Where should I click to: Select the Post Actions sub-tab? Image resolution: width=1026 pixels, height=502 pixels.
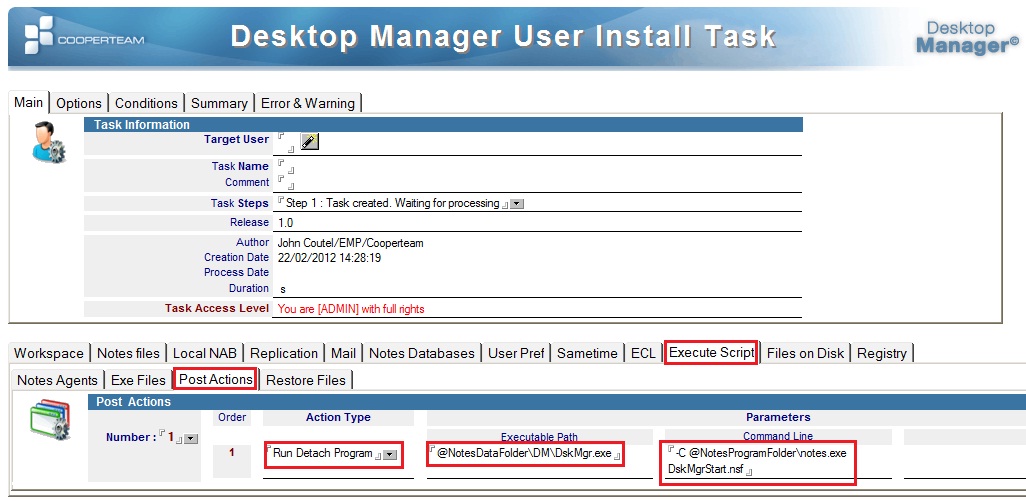tap(215, 380)
